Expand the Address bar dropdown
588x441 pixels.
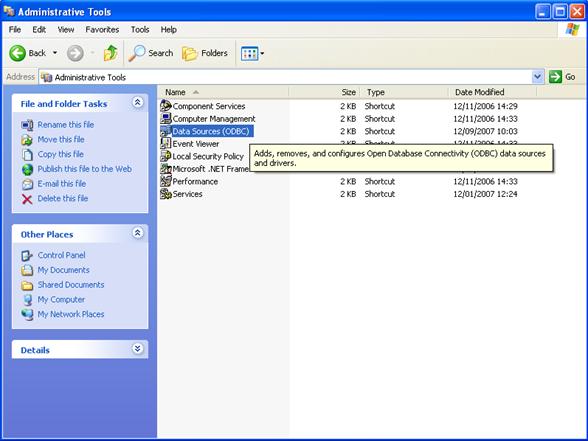tap(537, 77)
